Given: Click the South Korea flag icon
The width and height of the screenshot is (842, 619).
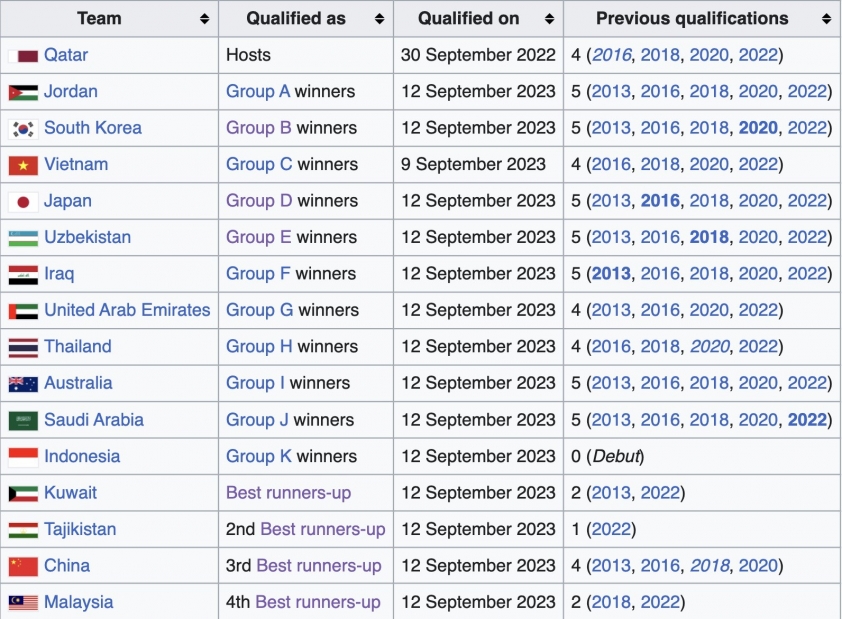Looking at the screenshot, I should (23, 129).
